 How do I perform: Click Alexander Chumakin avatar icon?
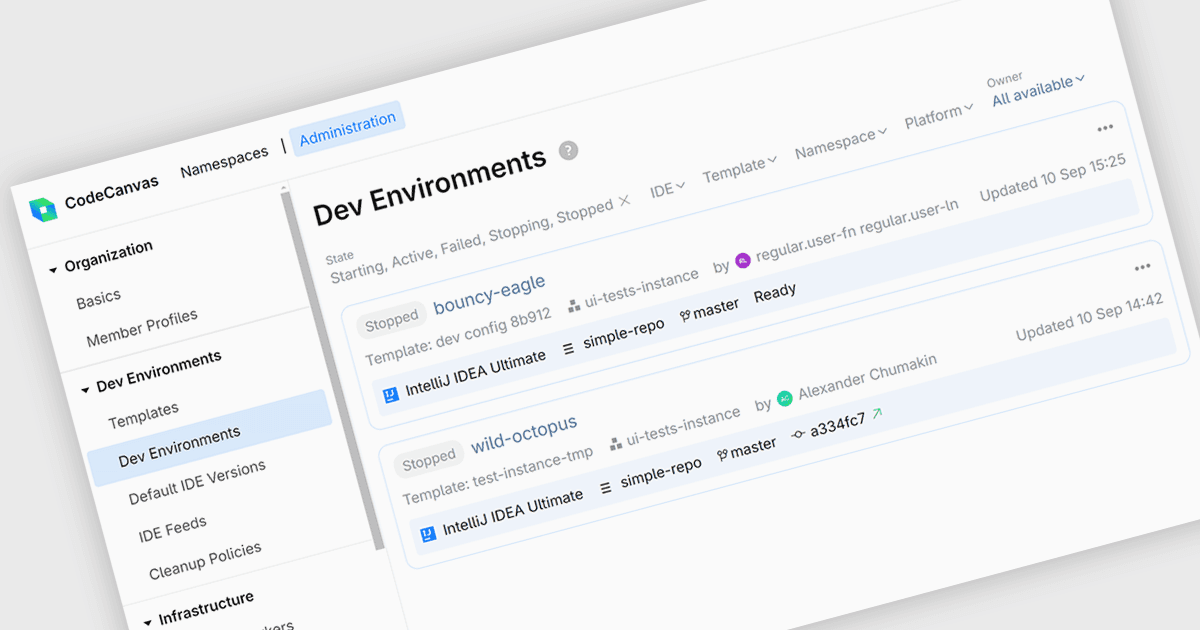pyautogui.click(x=785, y=398)
